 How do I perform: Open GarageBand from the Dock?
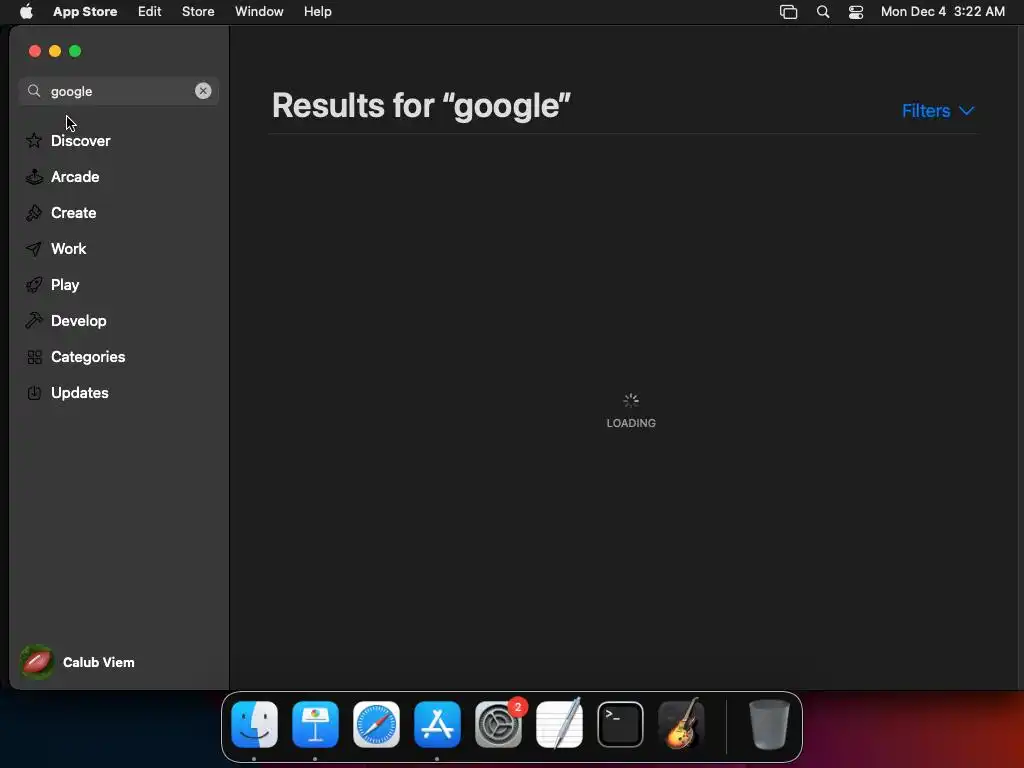pos(681,724)
